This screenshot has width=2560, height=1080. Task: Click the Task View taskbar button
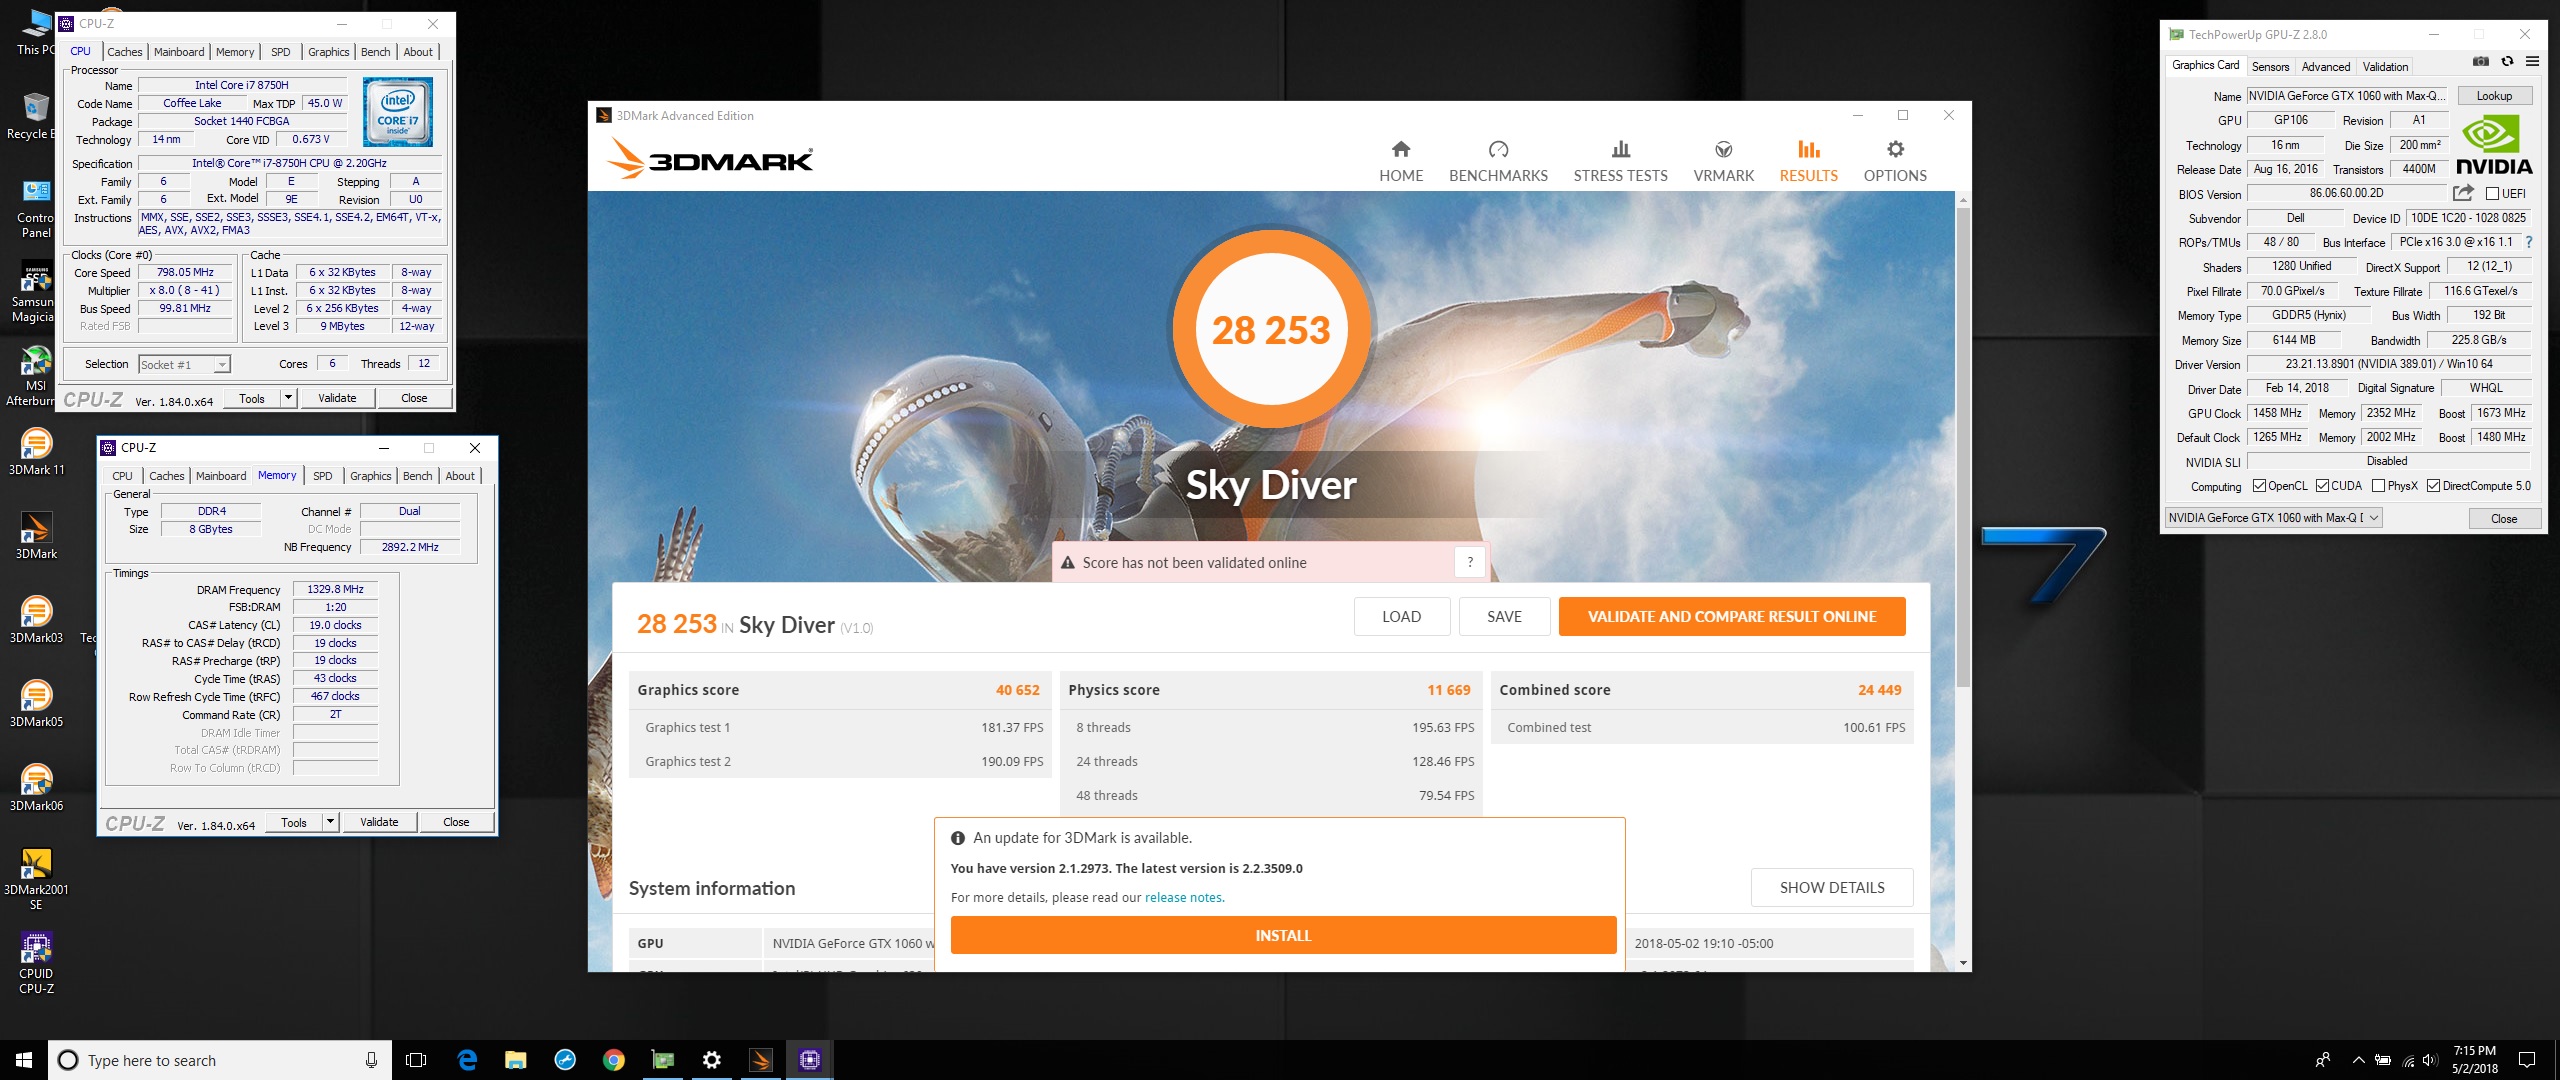pyautogui.click(x=417, y=1060)
